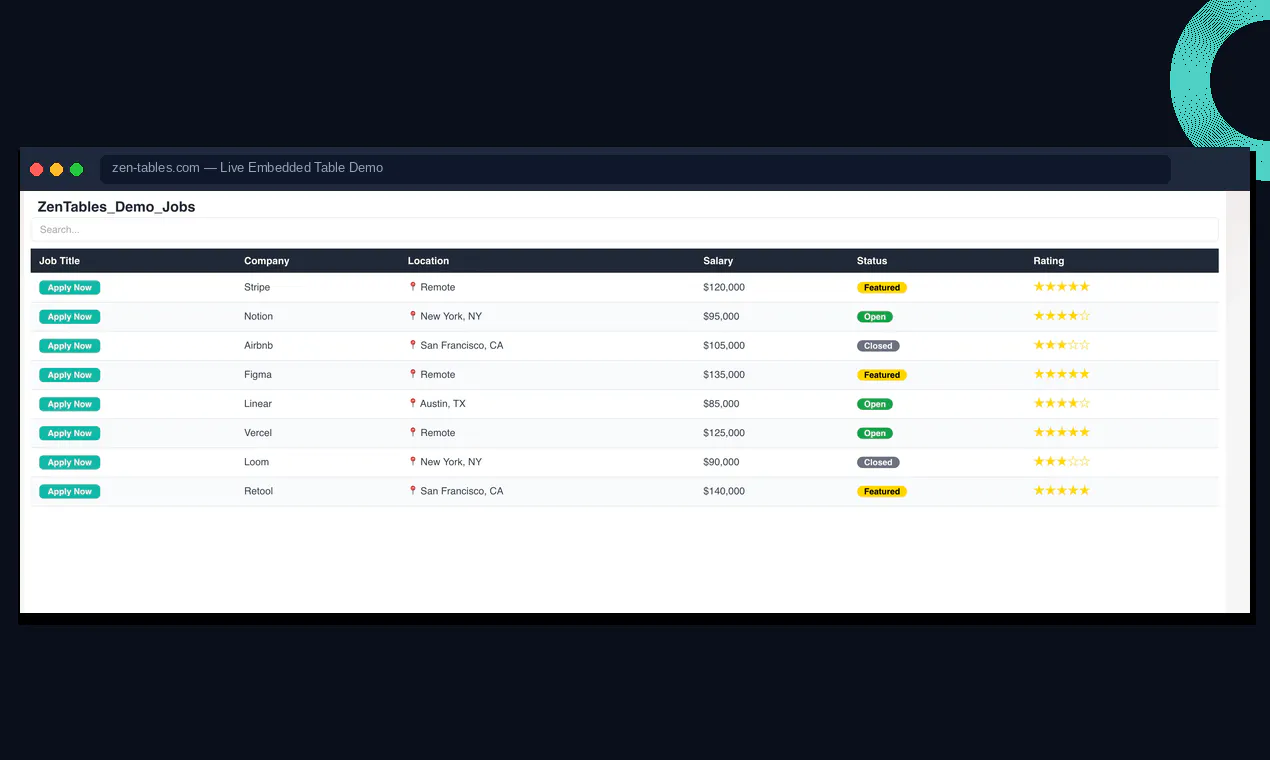
Task: Click the green maximize window dot
Action: click(76, 169)
